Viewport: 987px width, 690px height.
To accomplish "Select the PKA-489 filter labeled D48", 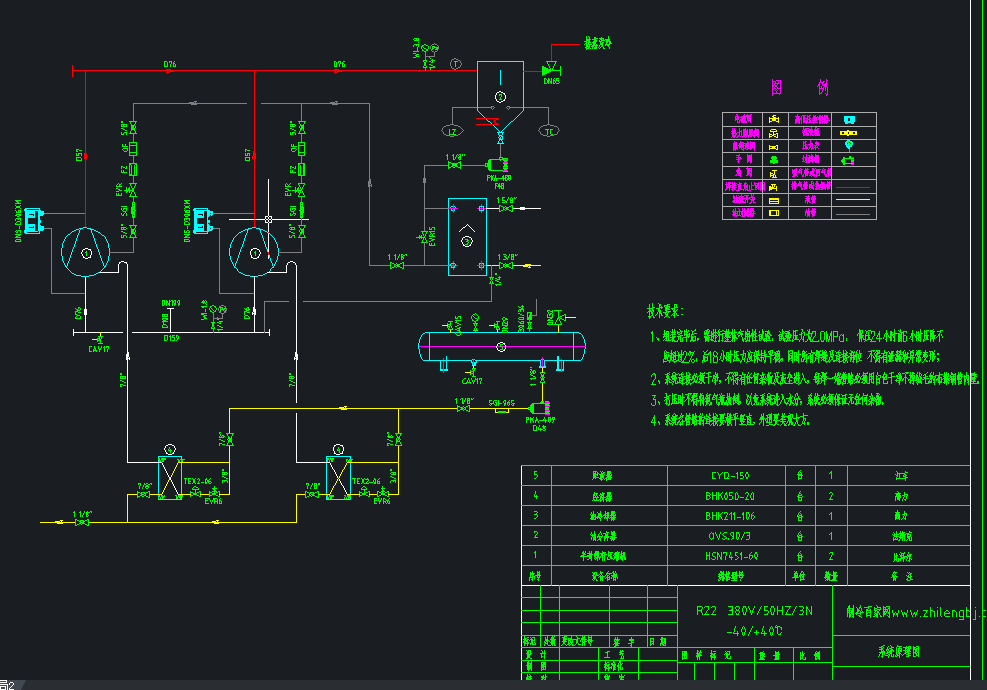I will pos(539,408).
